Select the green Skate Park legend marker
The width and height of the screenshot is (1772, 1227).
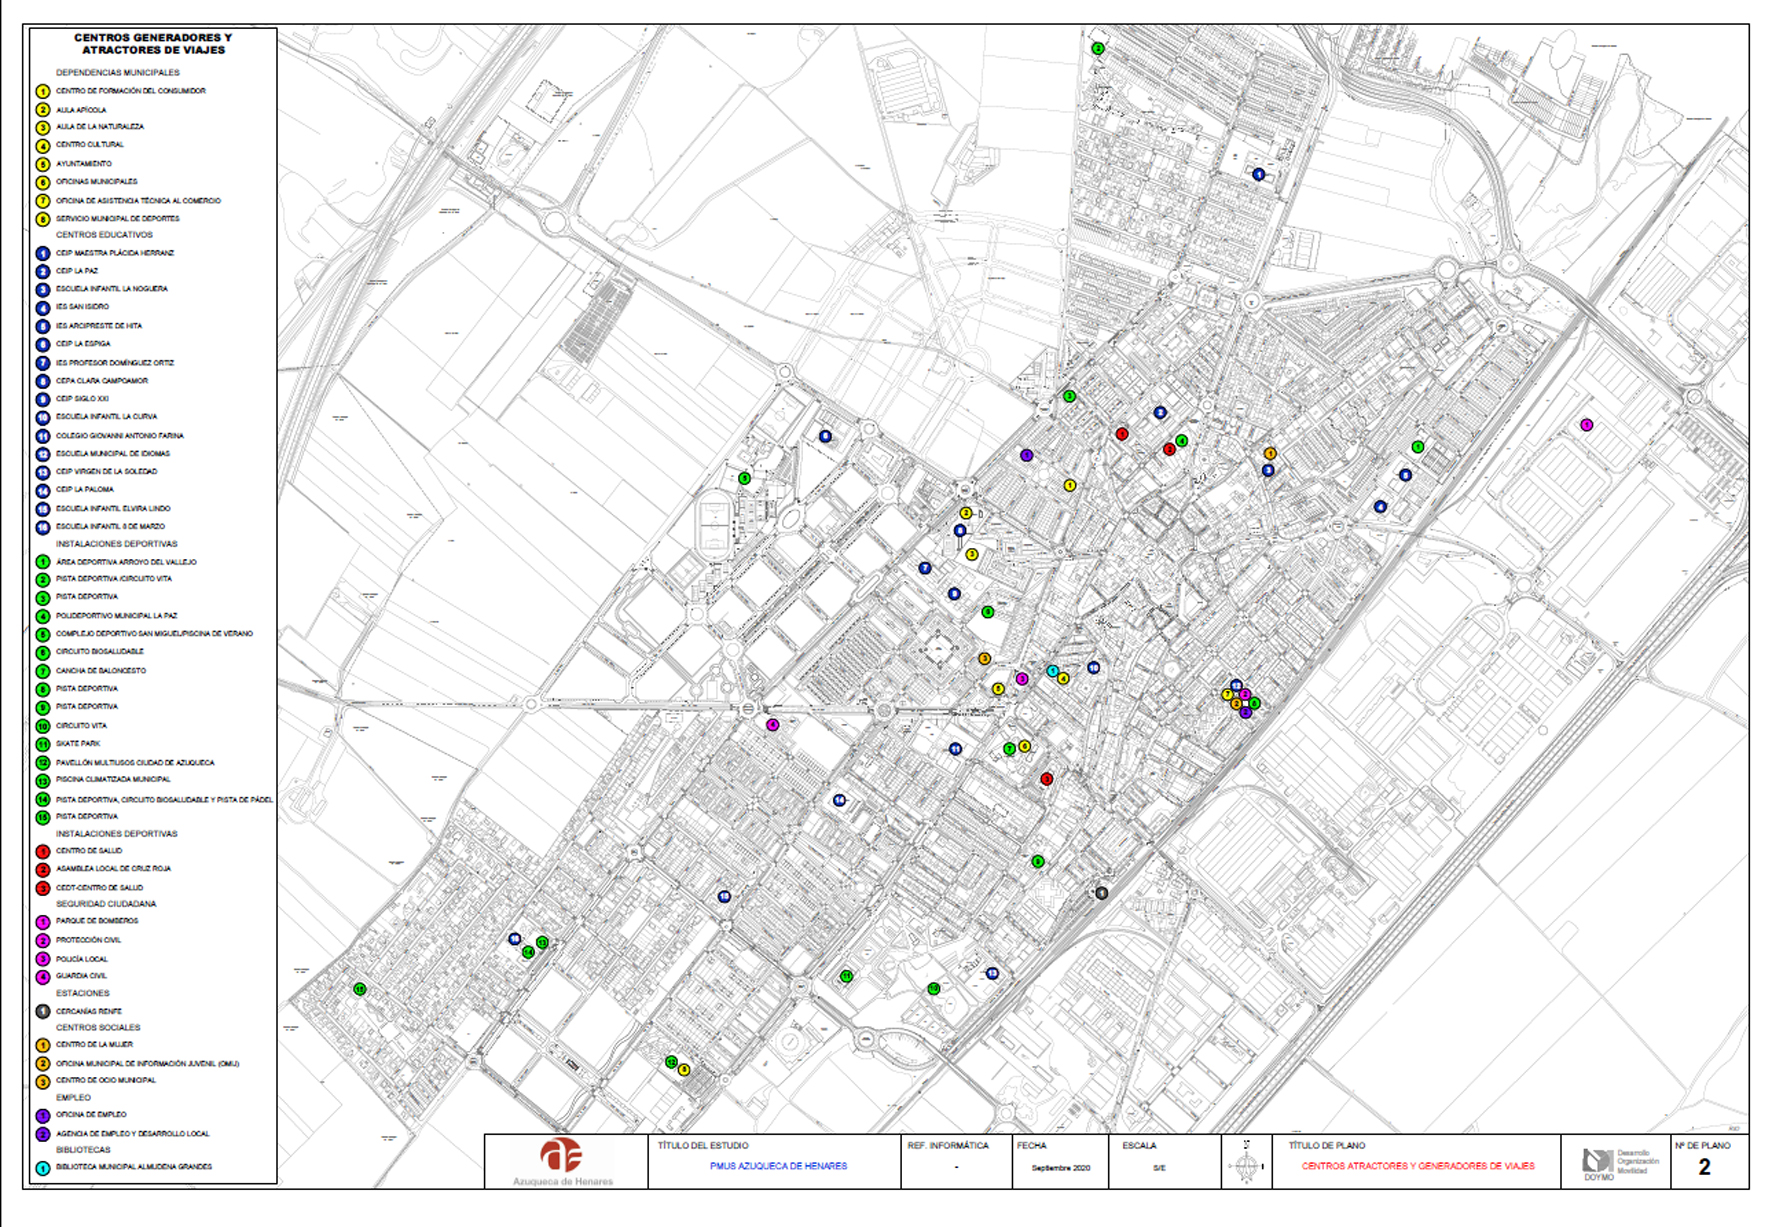click(43, 744)
